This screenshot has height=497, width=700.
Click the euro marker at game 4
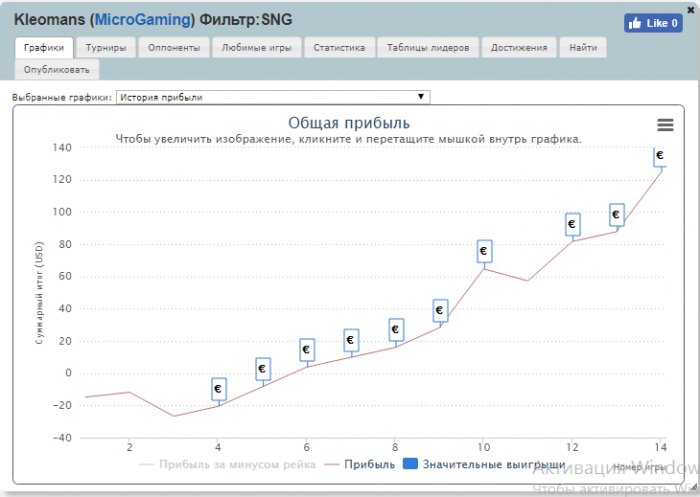point(218,388)
